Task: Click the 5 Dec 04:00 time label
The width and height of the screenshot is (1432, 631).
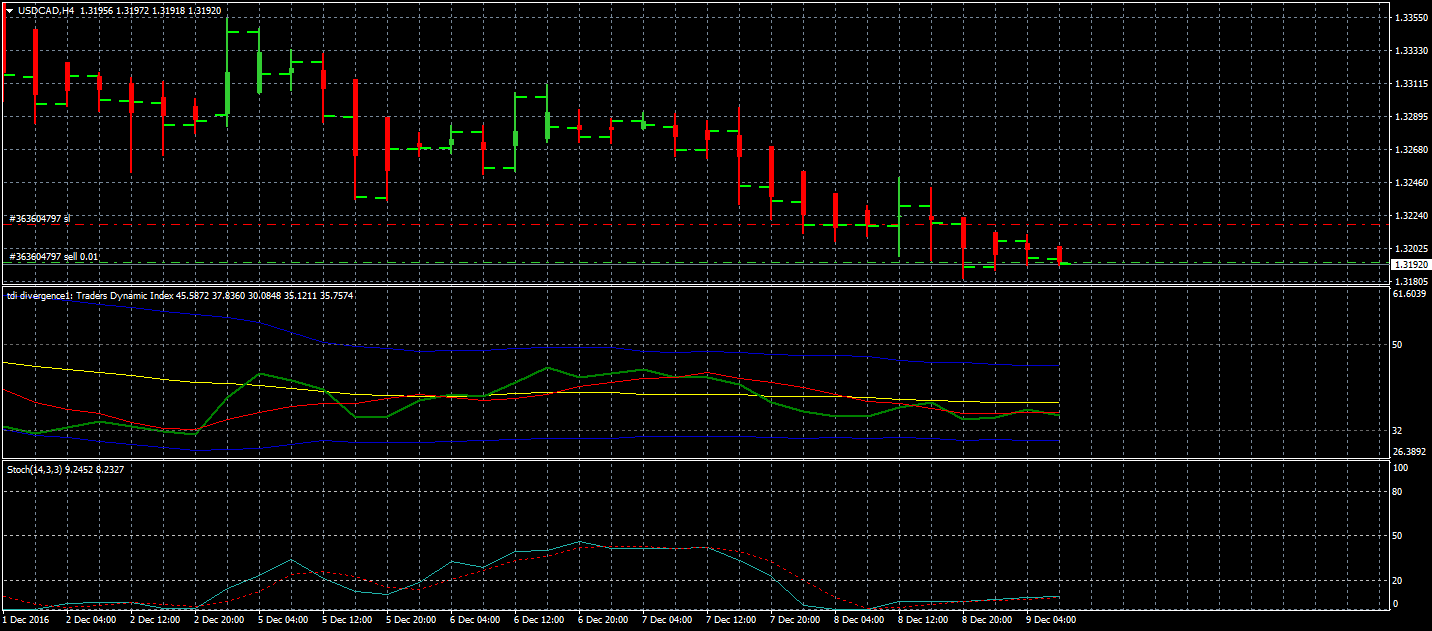Action: coord(283,620)
